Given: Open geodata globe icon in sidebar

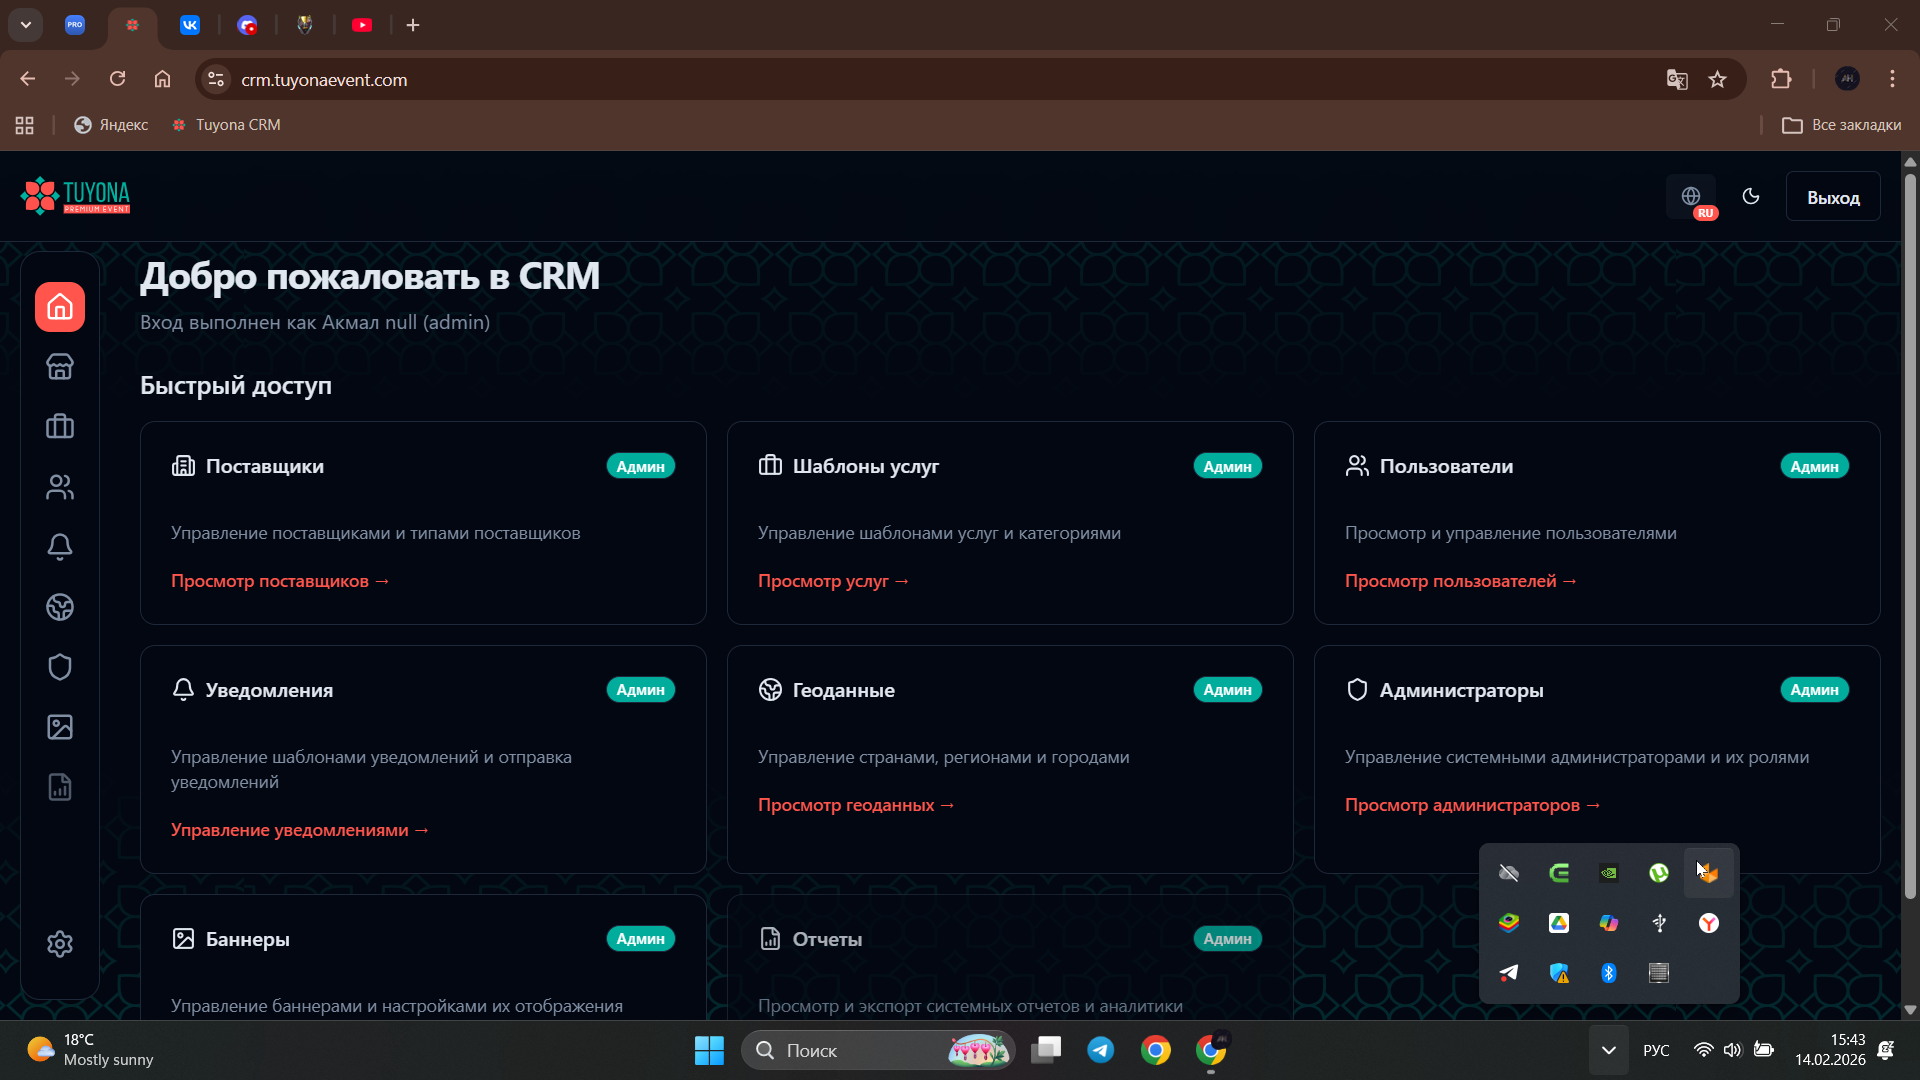Looking at the screenshot, I should (60, 607).
